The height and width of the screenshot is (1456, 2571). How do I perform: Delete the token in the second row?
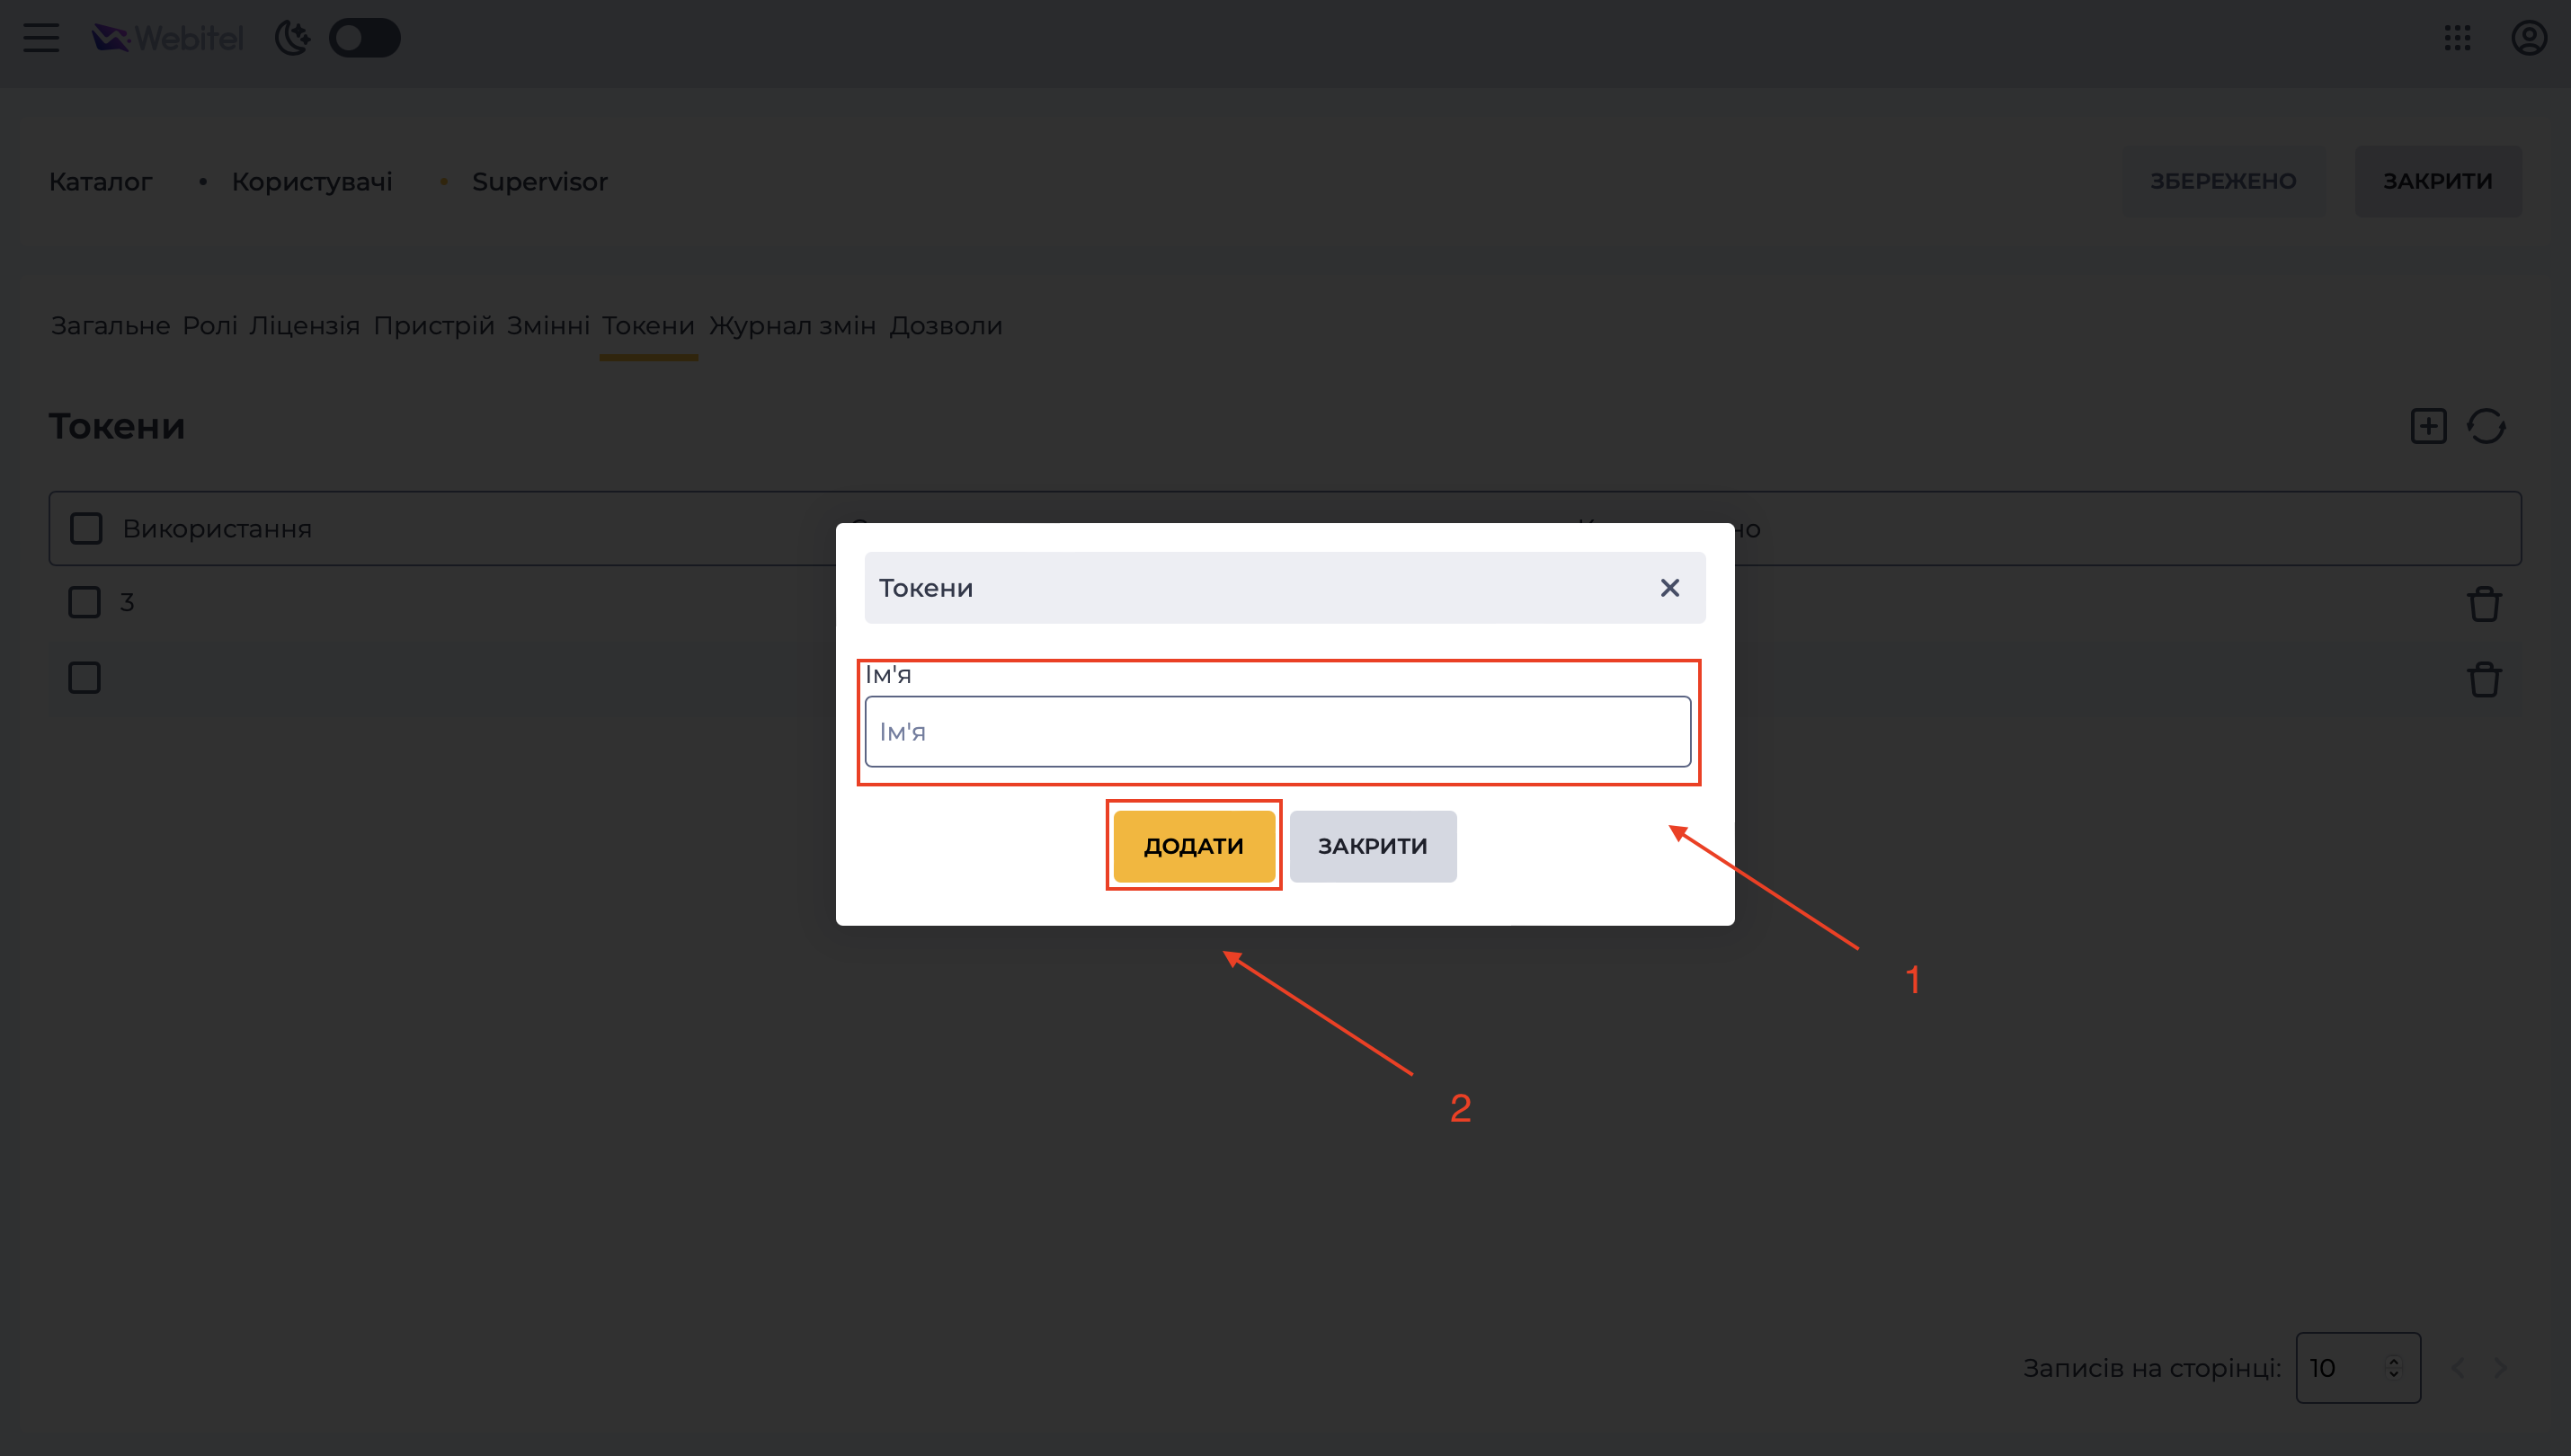pos(2484,679)
